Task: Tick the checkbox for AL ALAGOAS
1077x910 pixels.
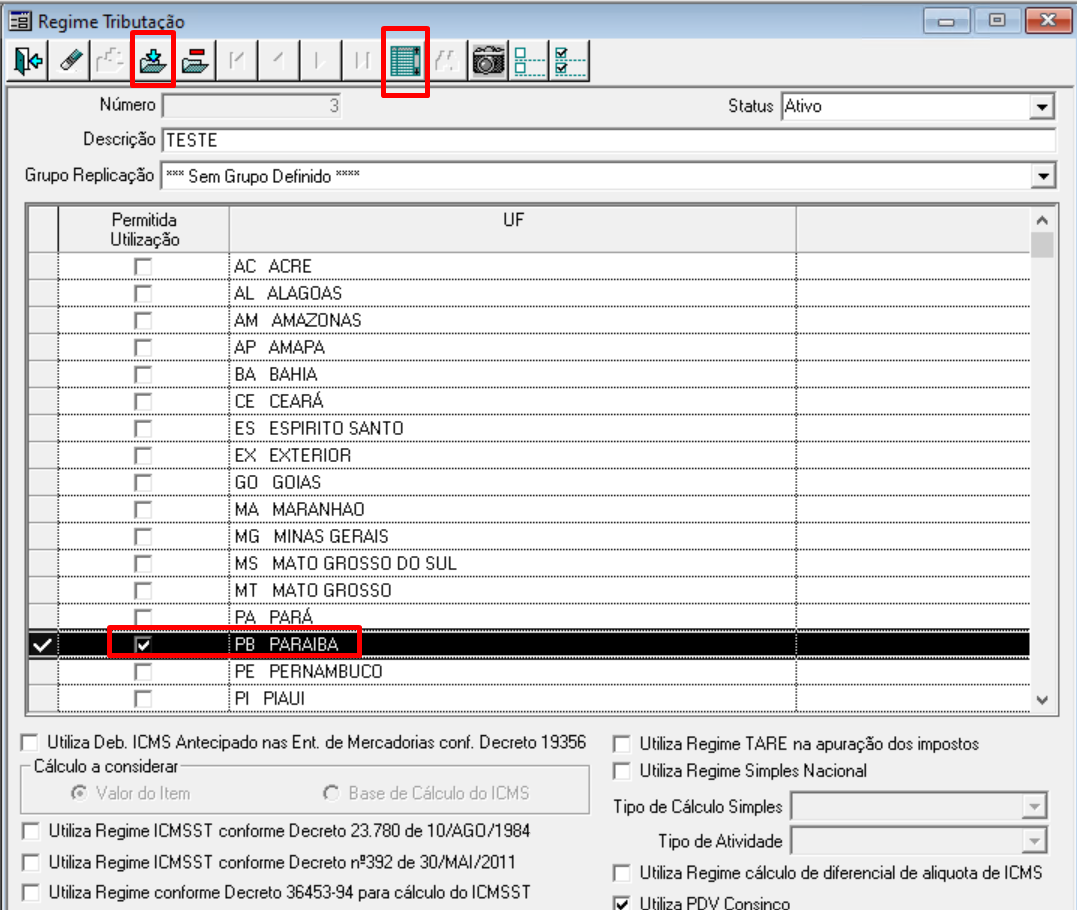Action: tap(143, 294)
